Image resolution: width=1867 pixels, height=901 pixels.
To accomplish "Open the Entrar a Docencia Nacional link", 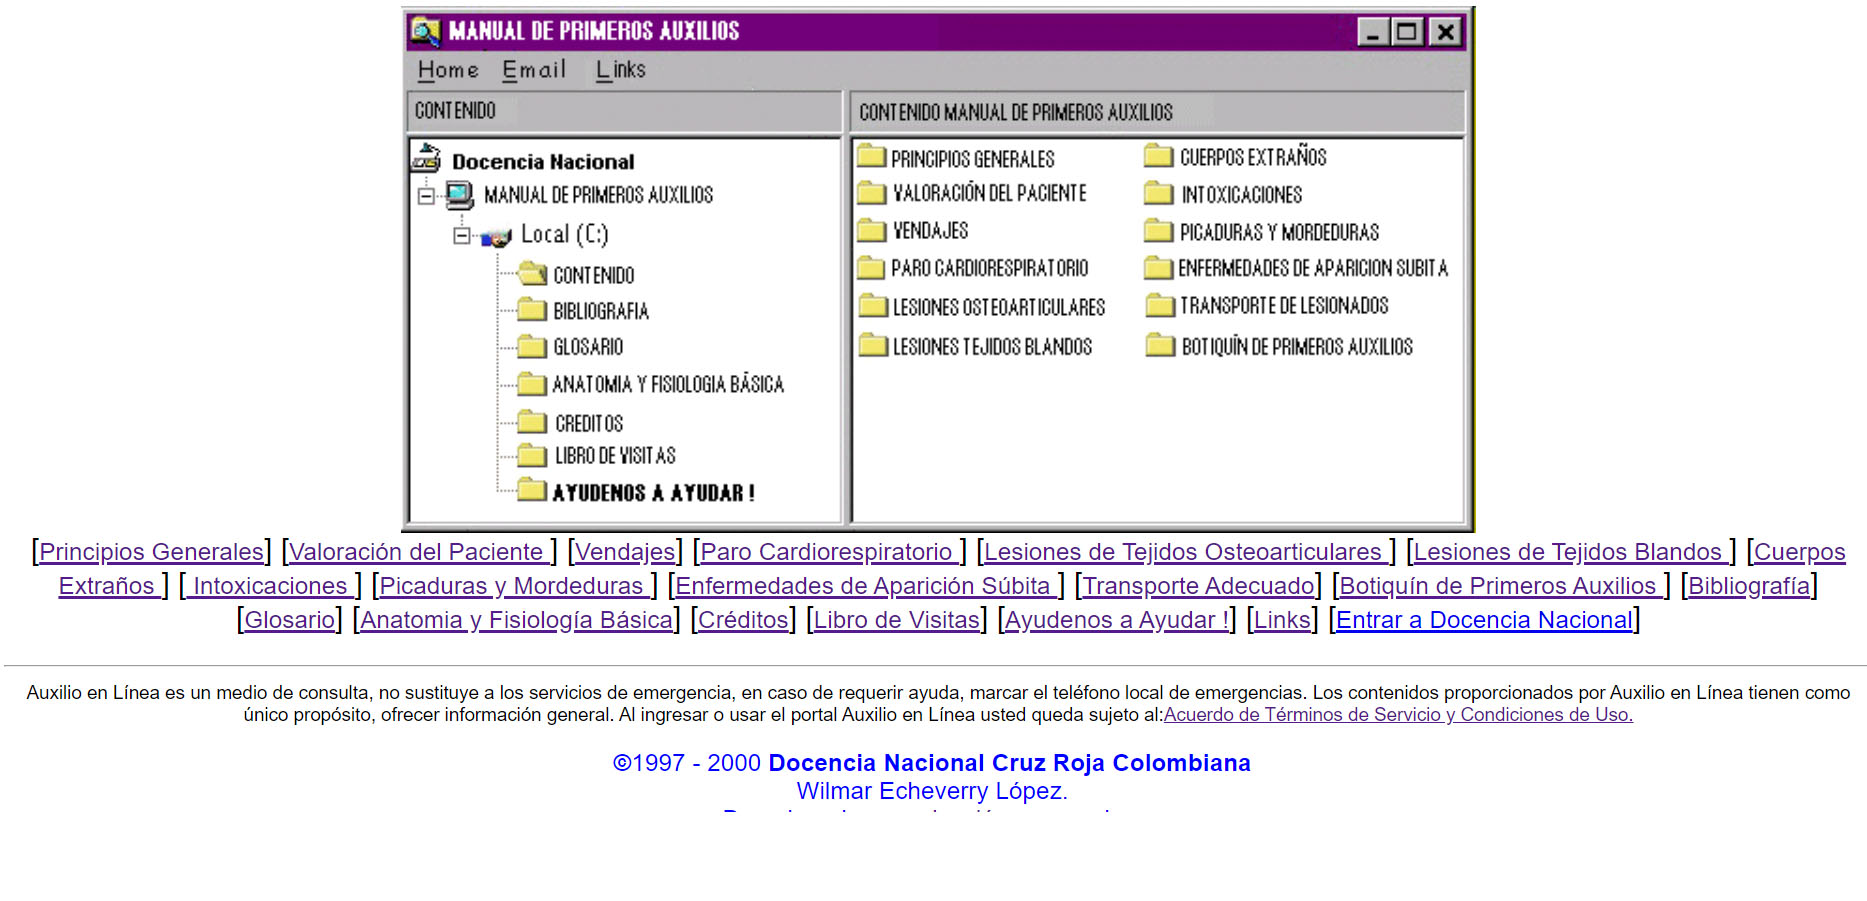I will (1484, 620).
